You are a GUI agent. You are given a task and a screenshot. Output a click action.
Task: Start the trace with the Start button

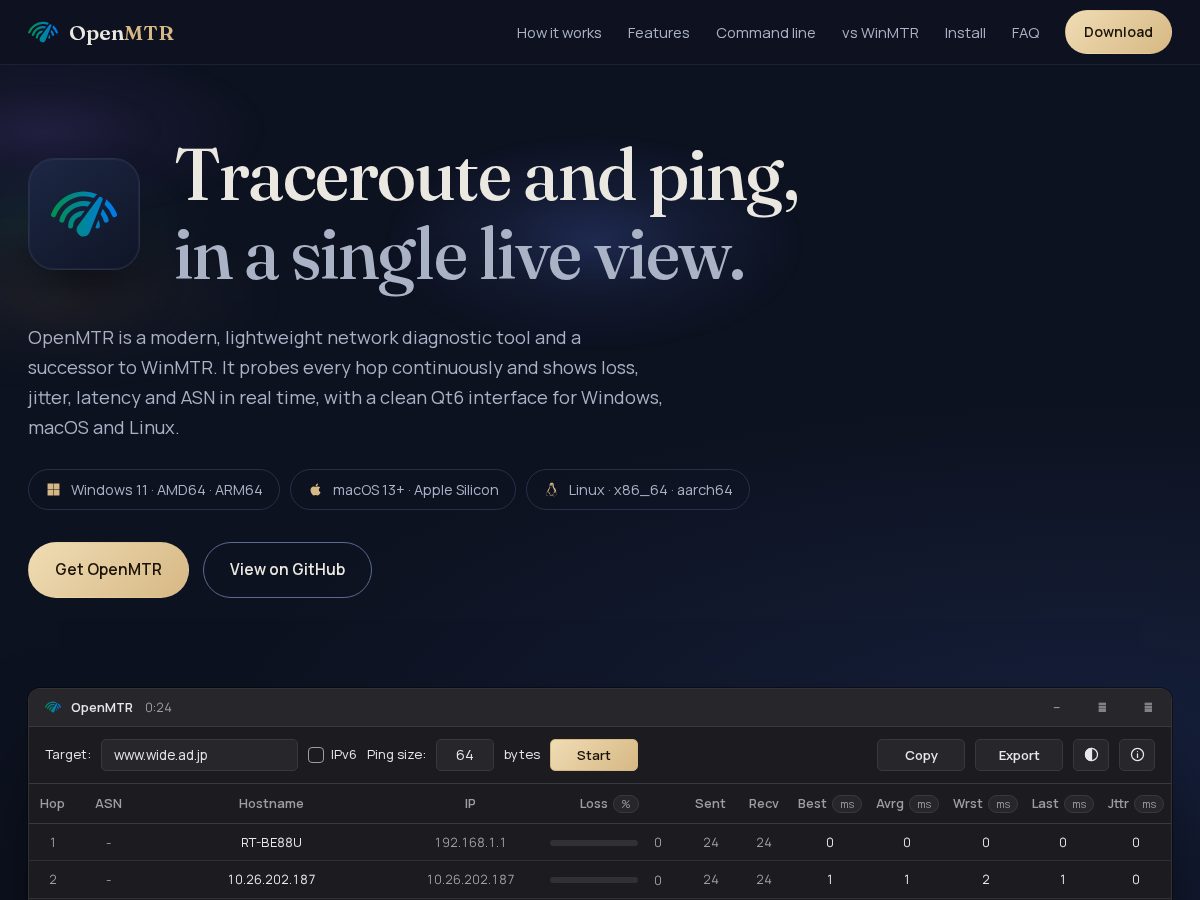(x=594, y=755)
